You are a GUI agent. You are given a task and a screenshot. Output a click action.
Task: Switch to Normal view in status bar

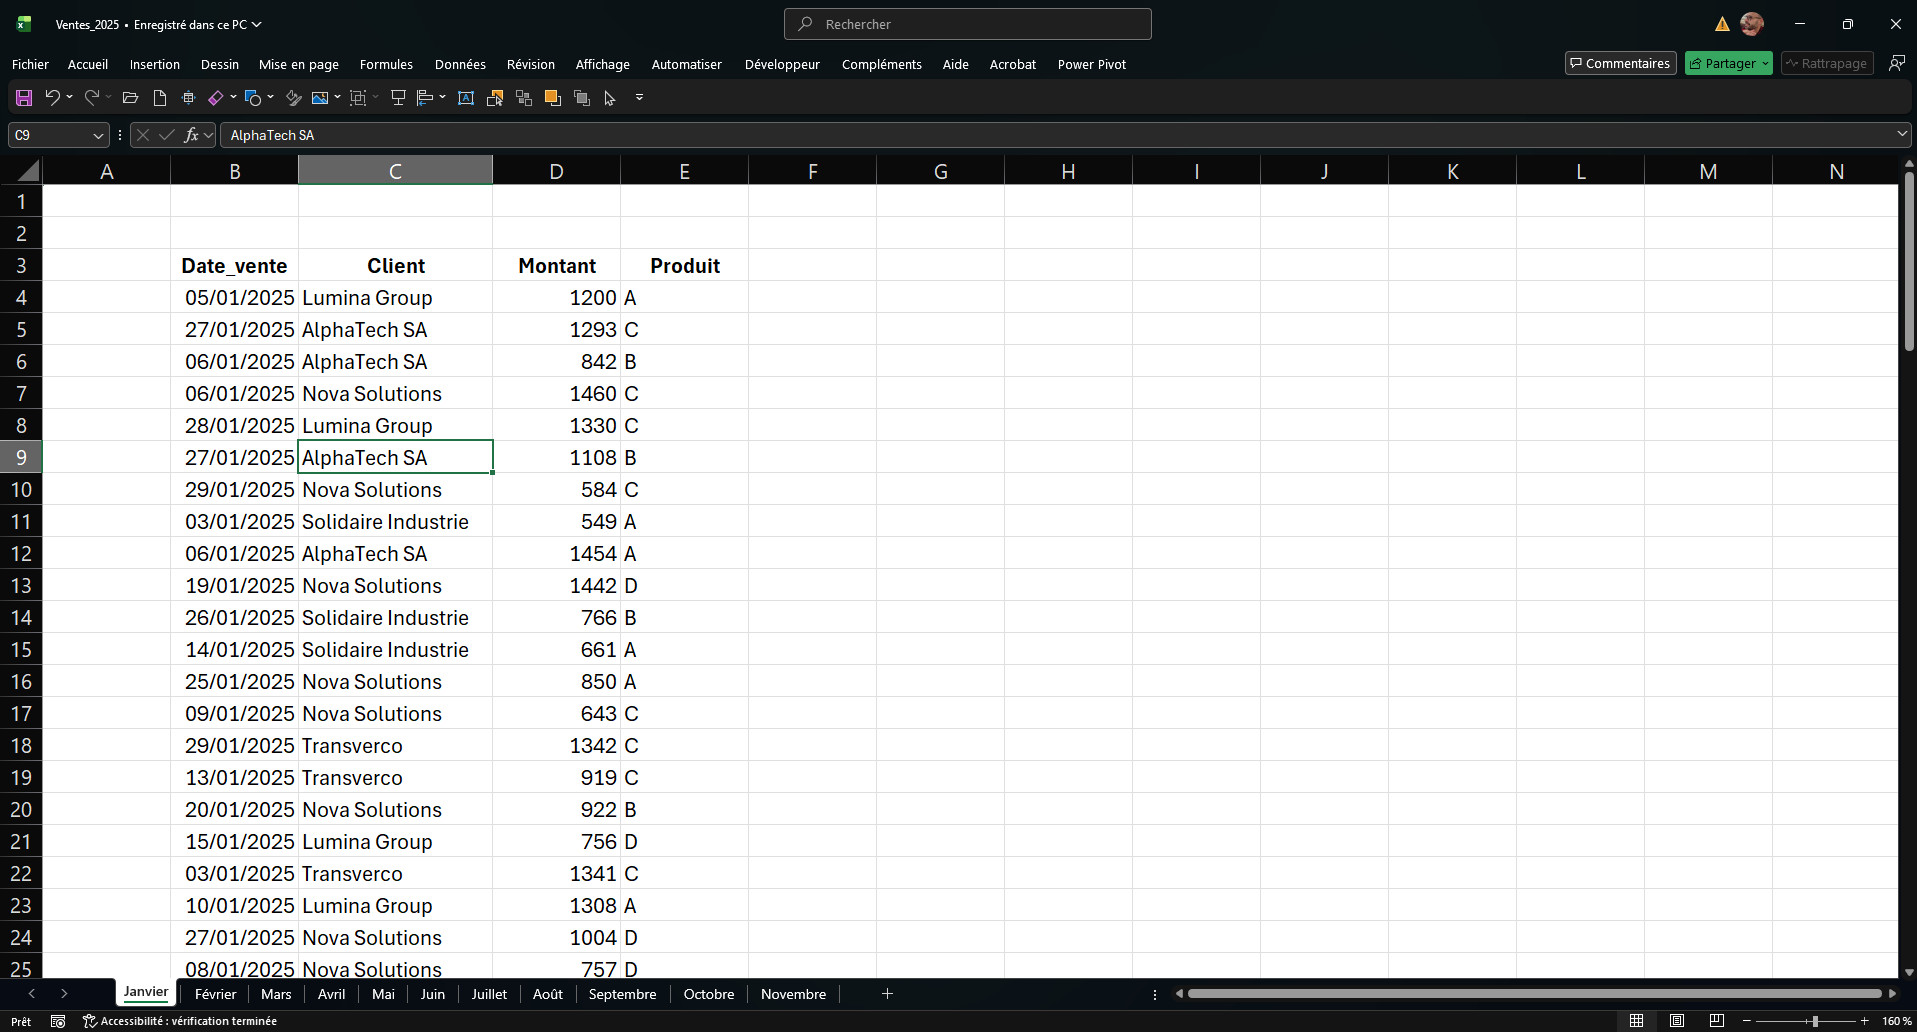point(1637,1021)
